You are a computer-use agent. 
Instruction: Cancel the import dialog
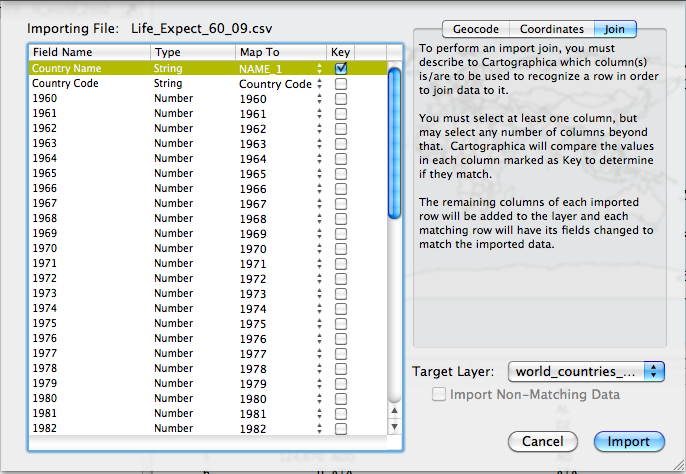[x=543, y=441]
